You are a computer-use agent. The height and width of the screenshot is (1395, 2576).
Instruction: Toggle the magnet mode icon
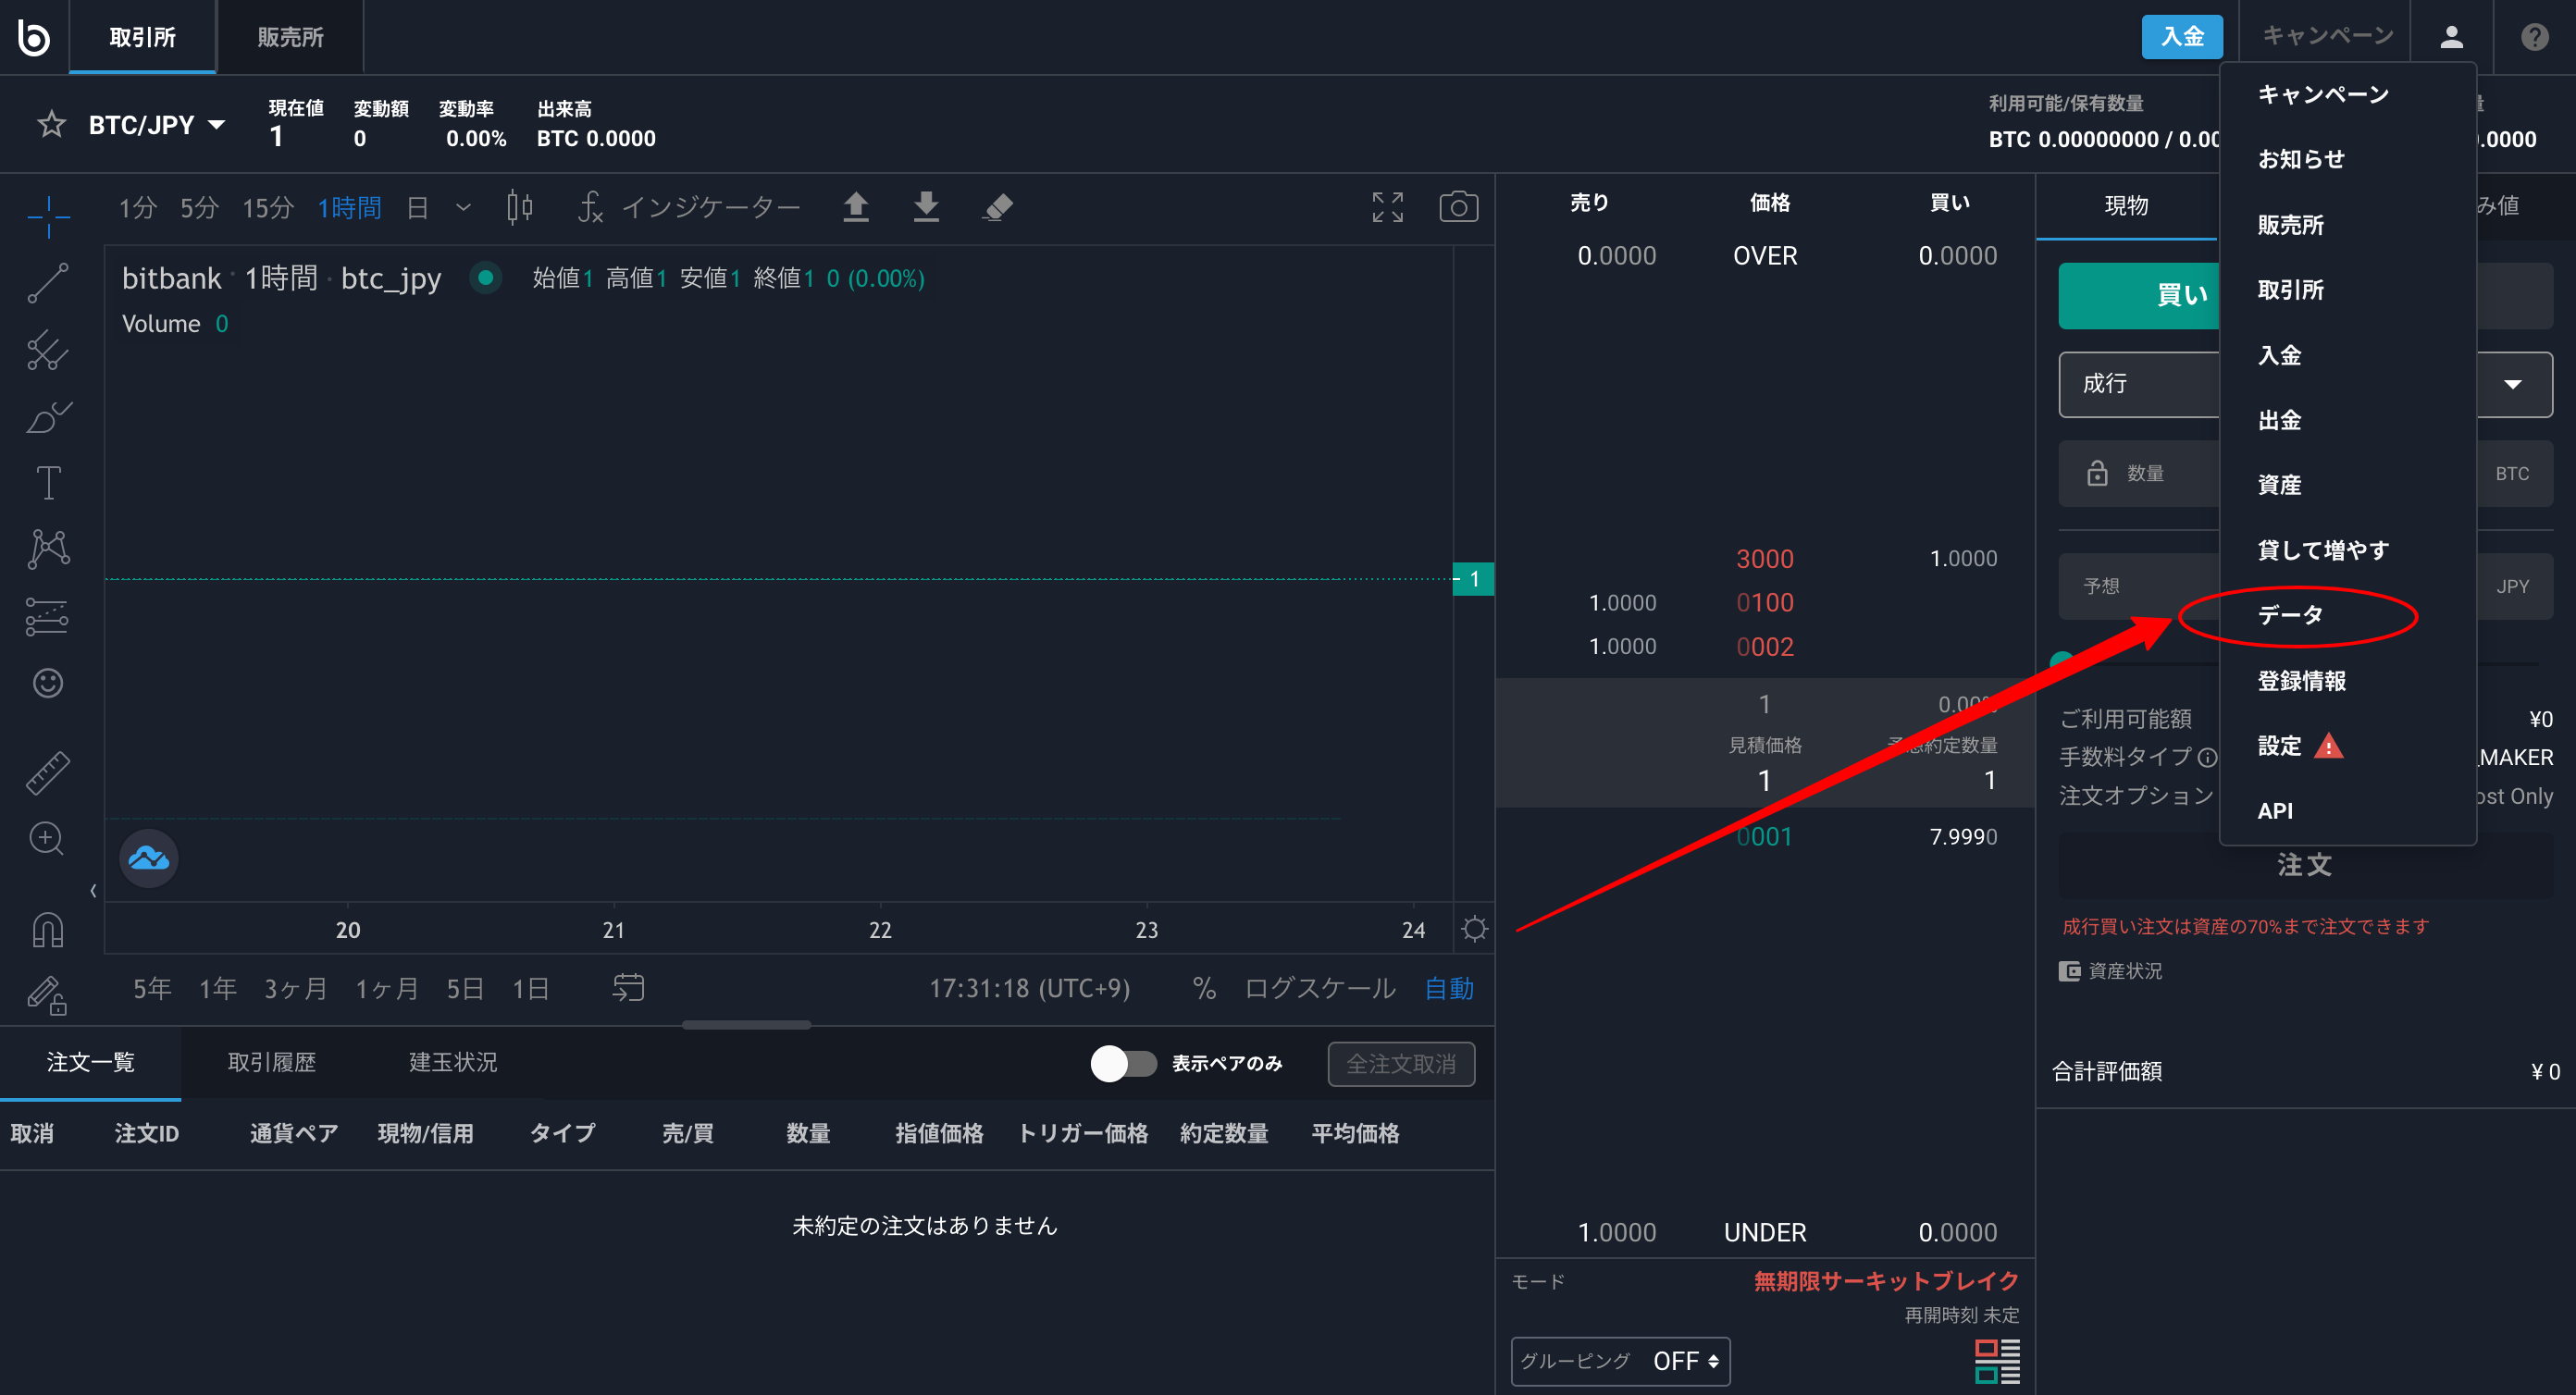tap(48, 930)
